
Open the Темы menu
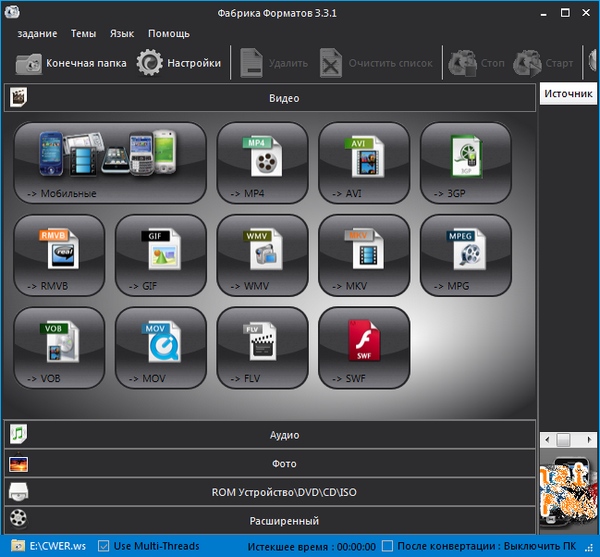tap(83, 33)
